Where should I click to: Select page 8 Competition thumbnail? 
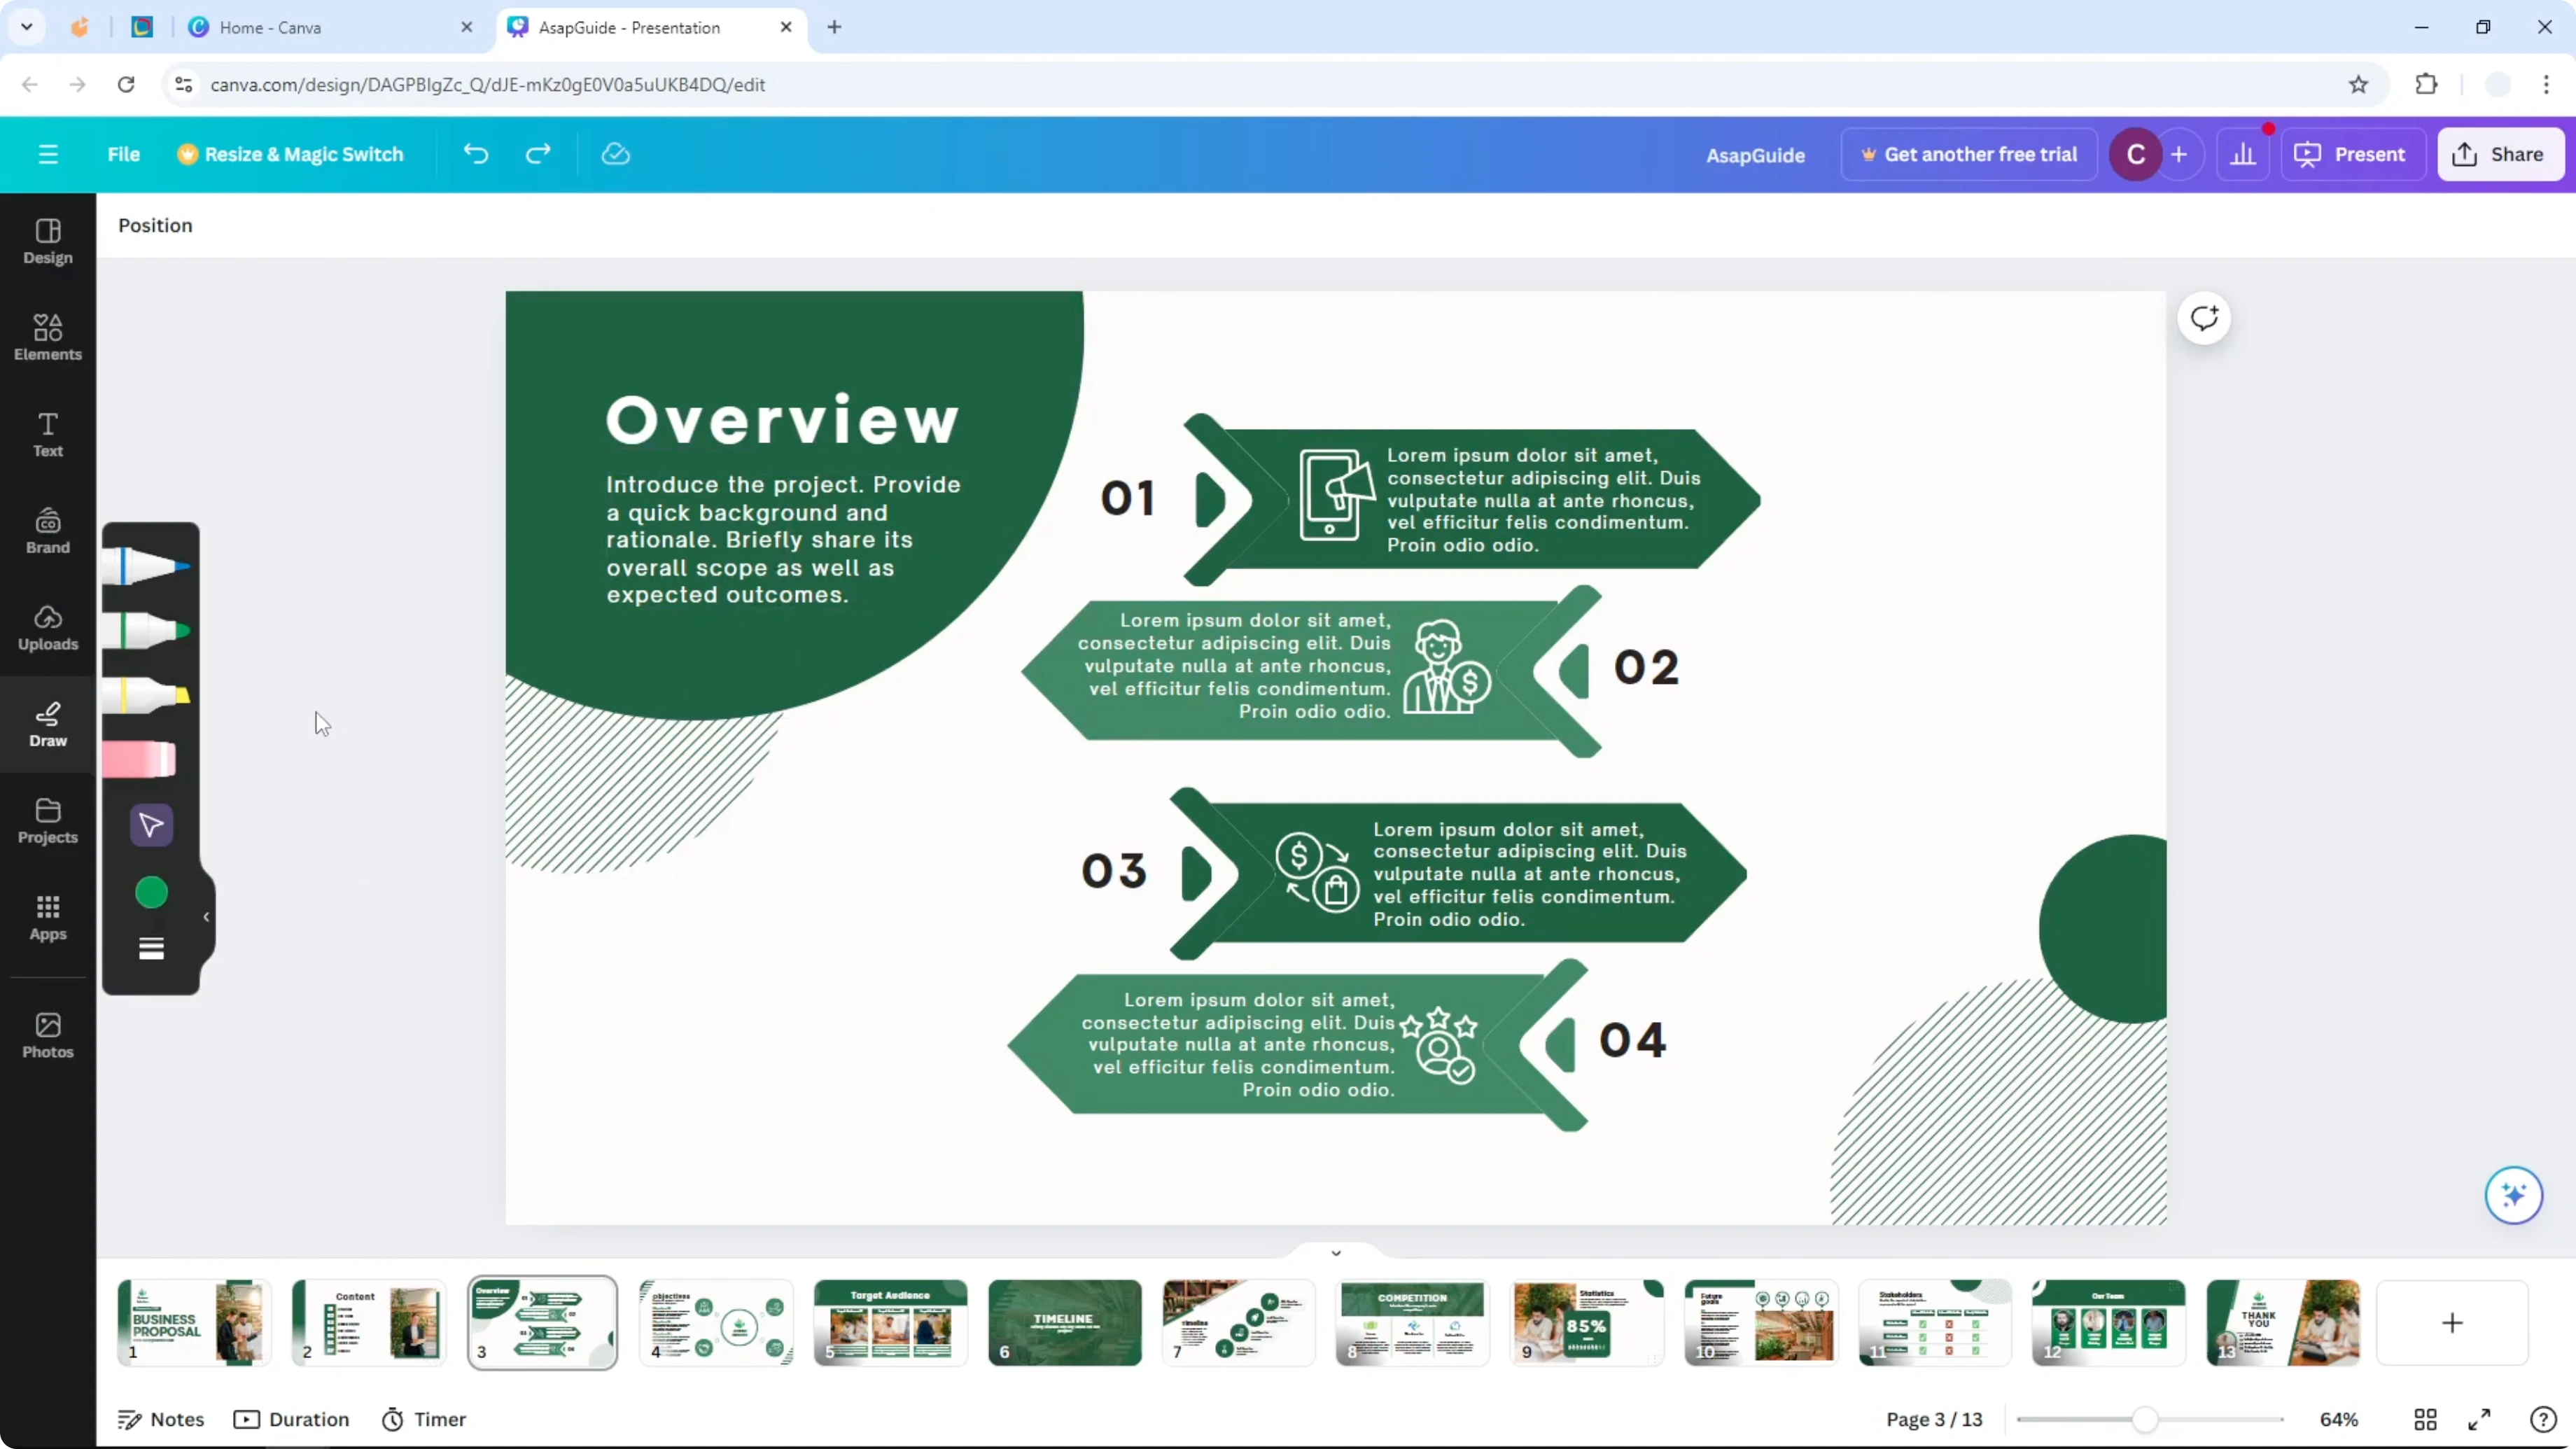pyautogui.click(x=1412, y=1322)
